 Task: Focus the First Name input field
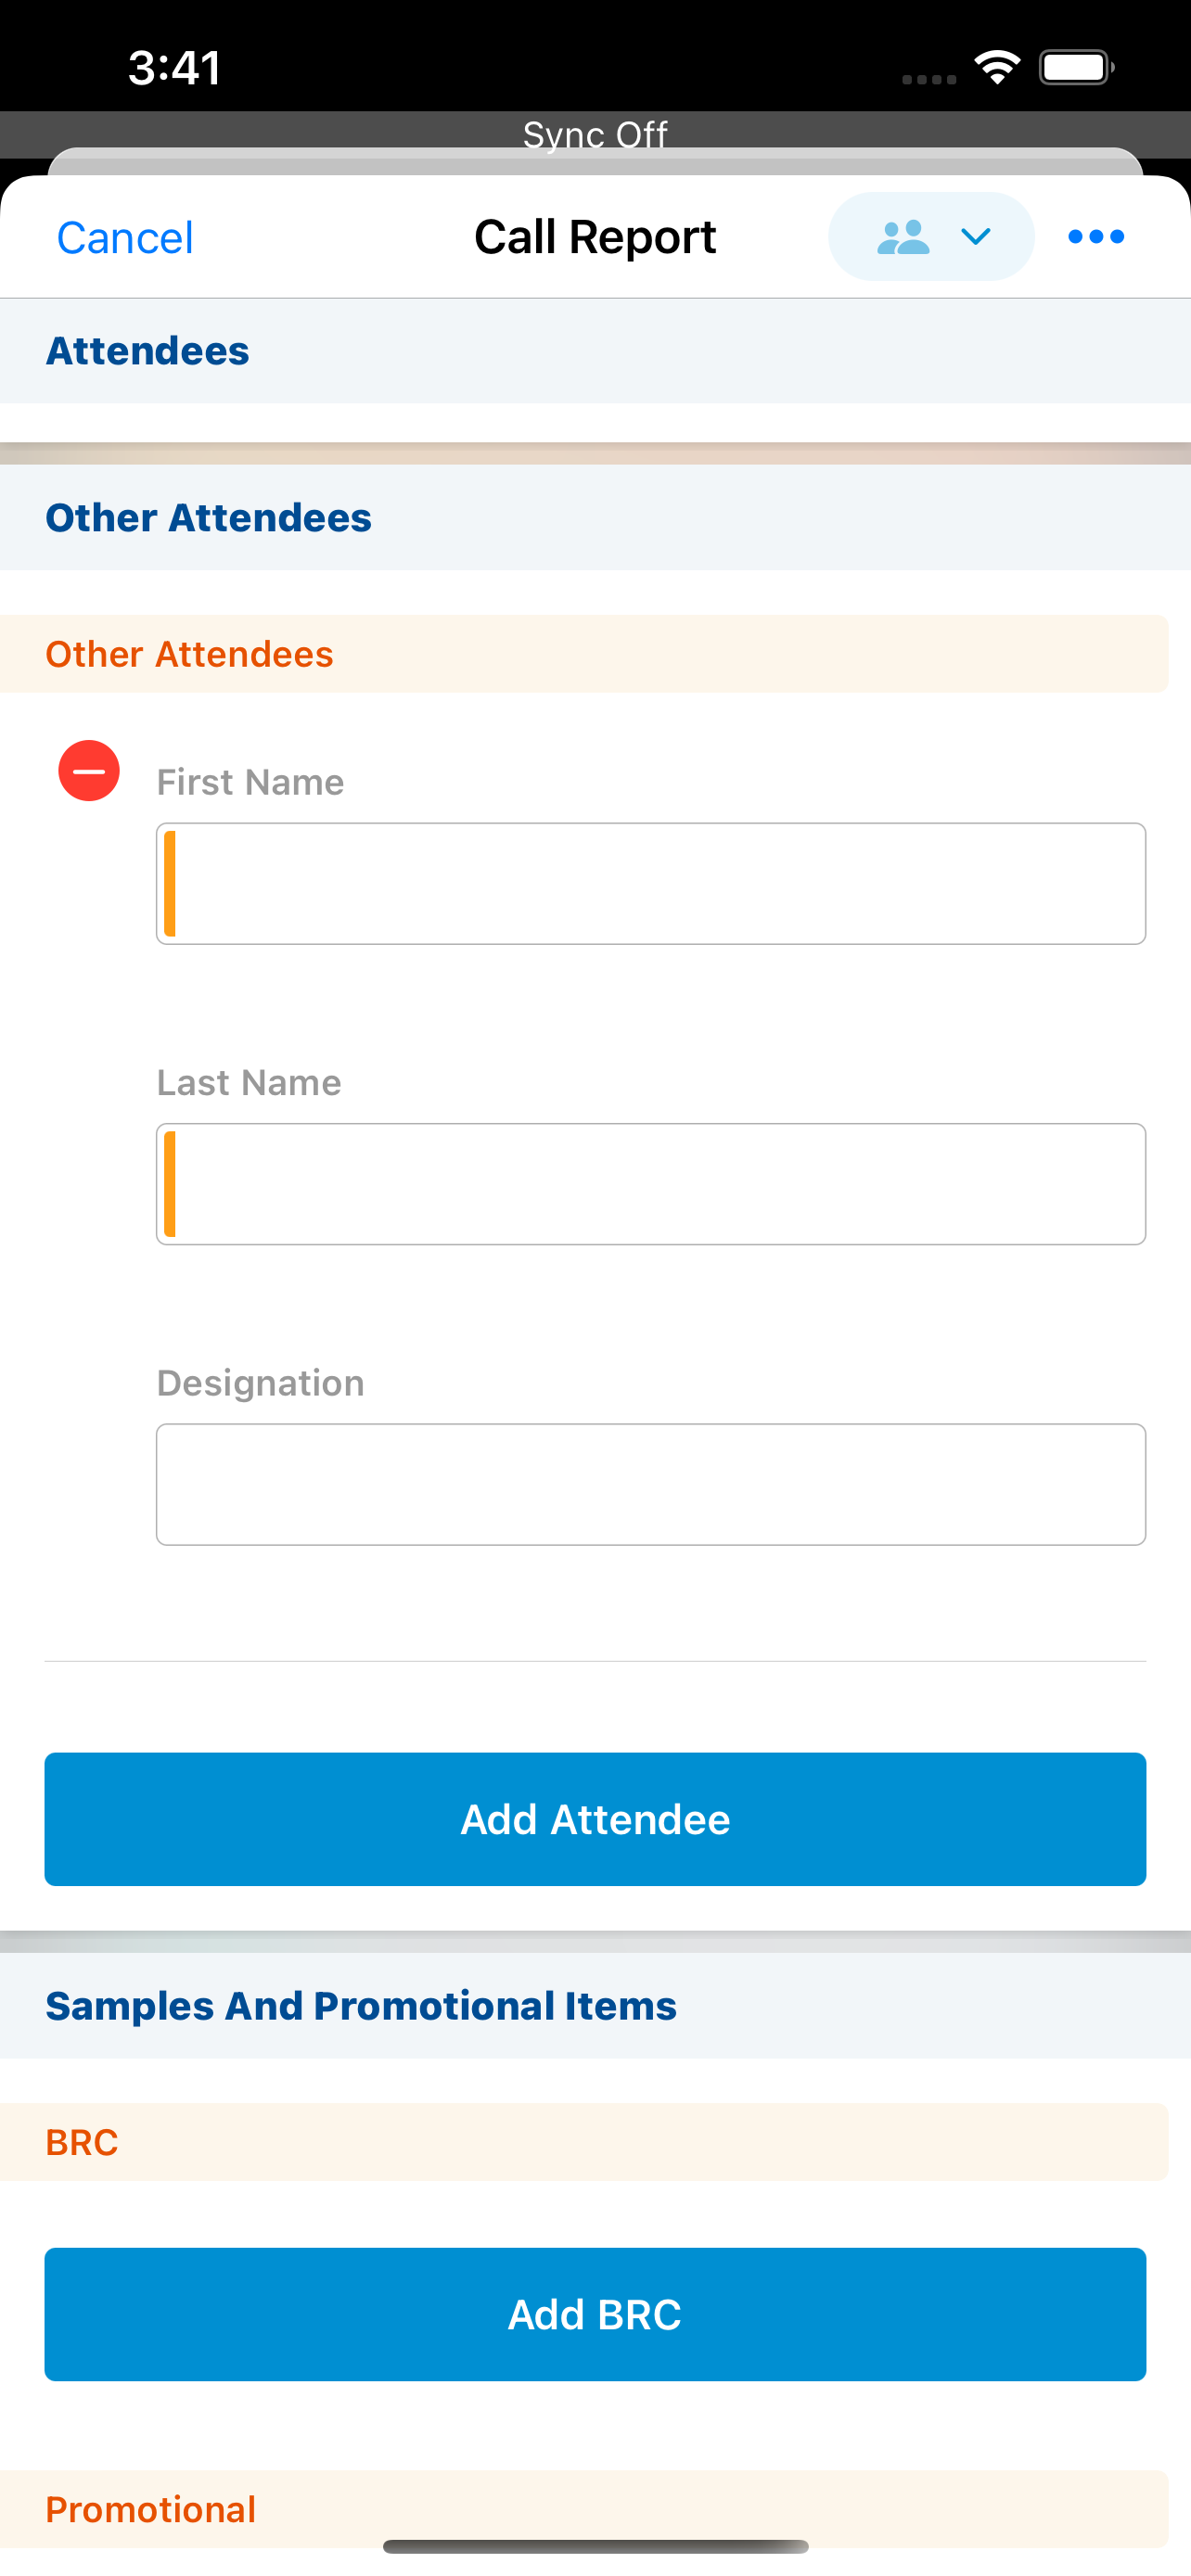point(651,884)
